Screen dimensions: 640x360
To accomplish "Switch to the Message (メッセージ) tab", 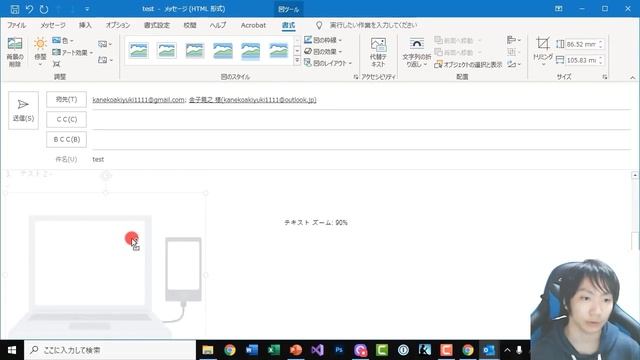I will [x=53, y=25].
